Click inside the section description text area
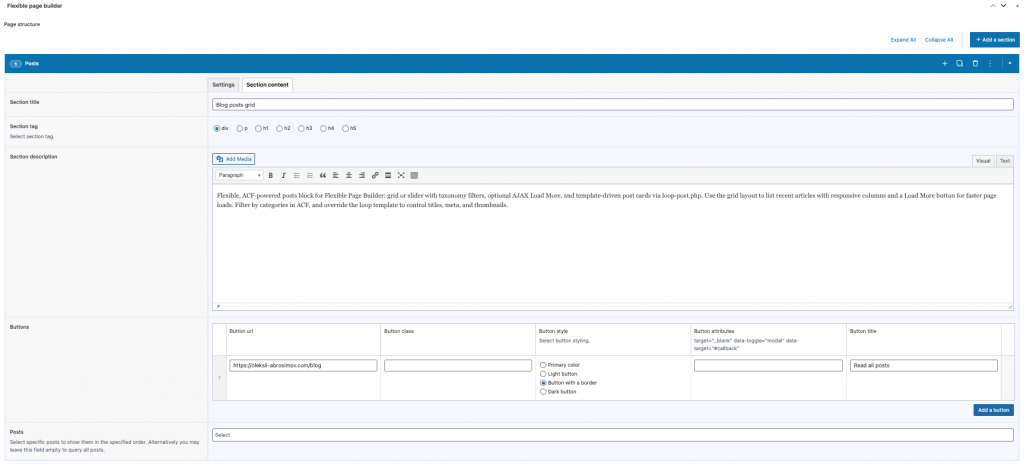Viewport: 1024px width, 467px height. point(613,245)
